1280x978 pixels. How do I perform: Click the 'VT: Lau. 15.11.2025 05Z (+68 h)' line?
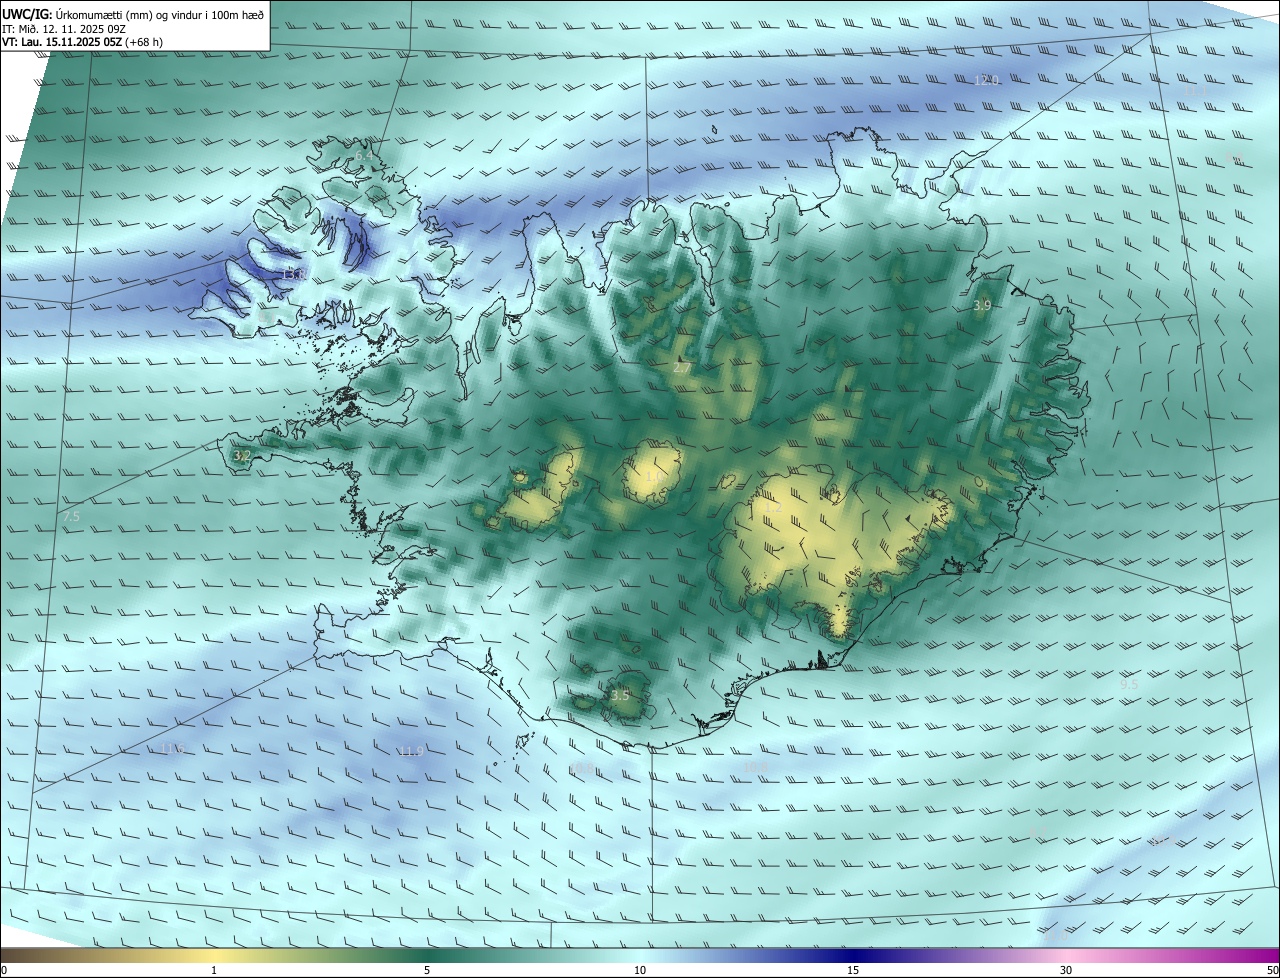83,42
